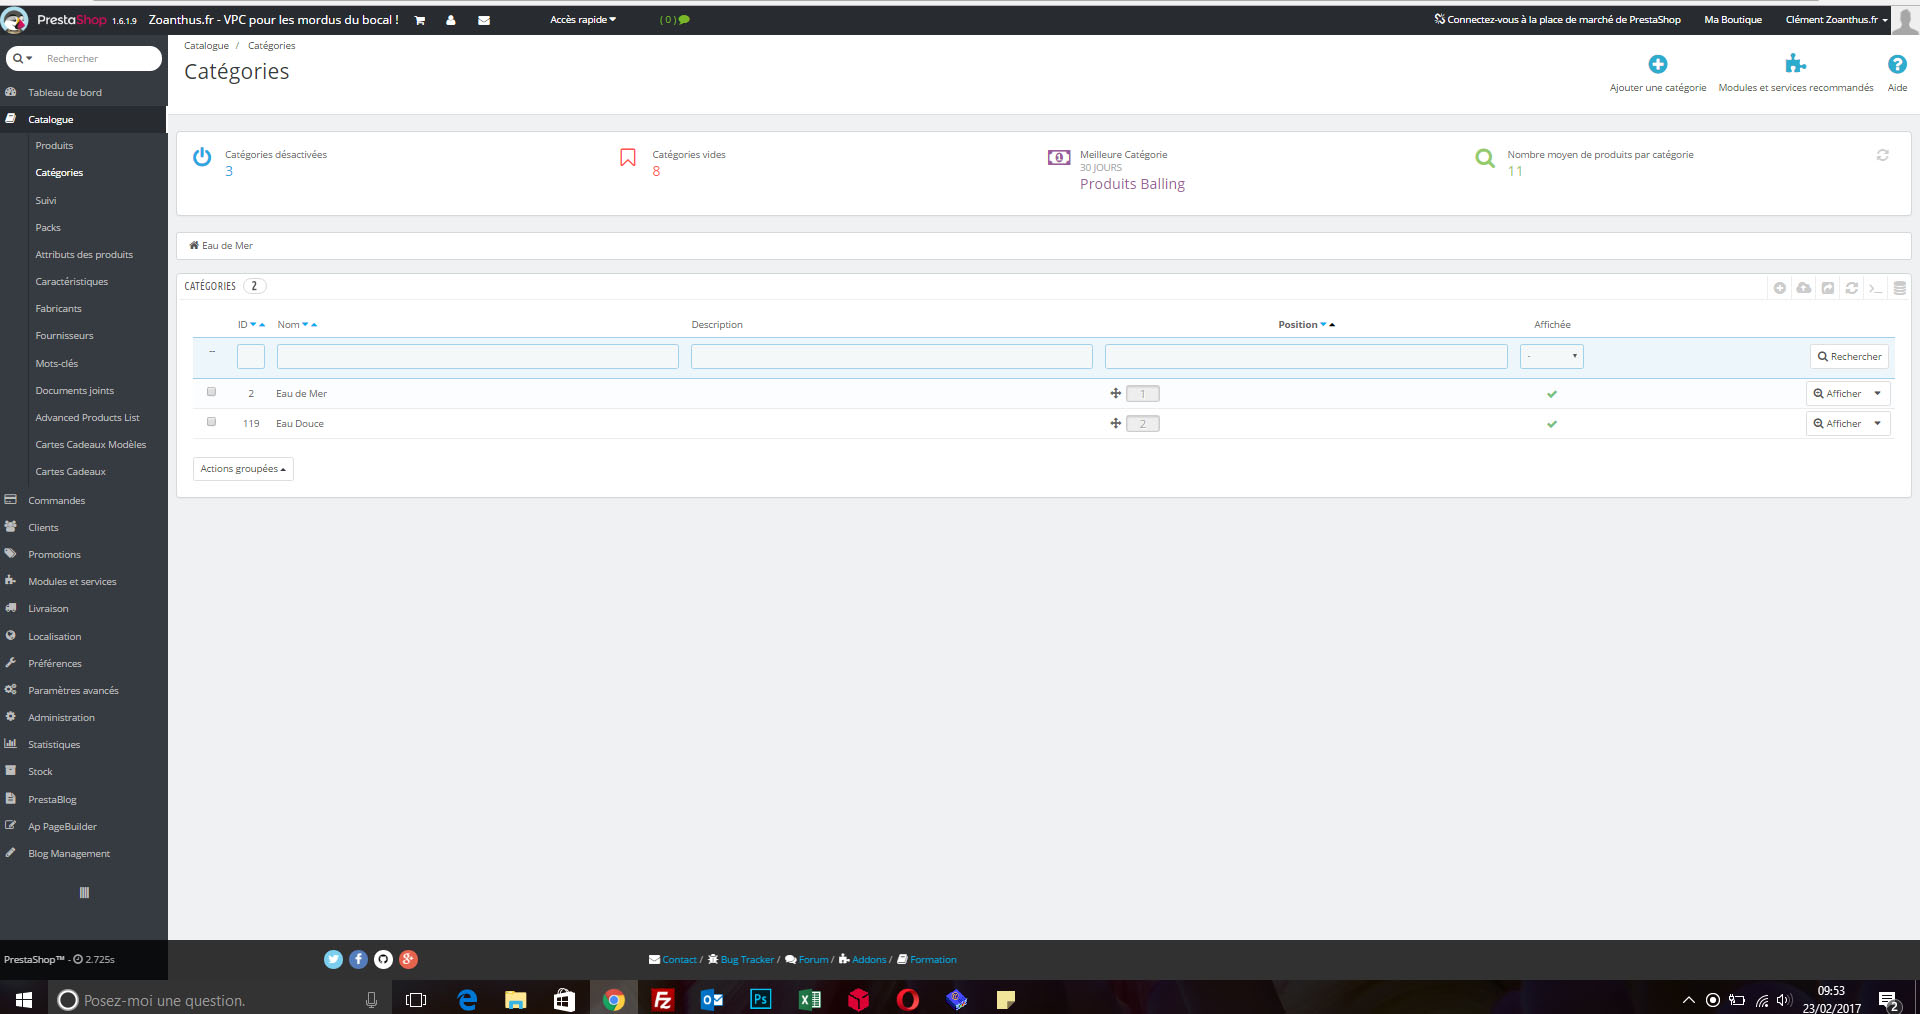Image resolution: width=1920 pixels, height=1014 pixels.
Task: Open FileZilla from the taskbar
Action: 663,999
